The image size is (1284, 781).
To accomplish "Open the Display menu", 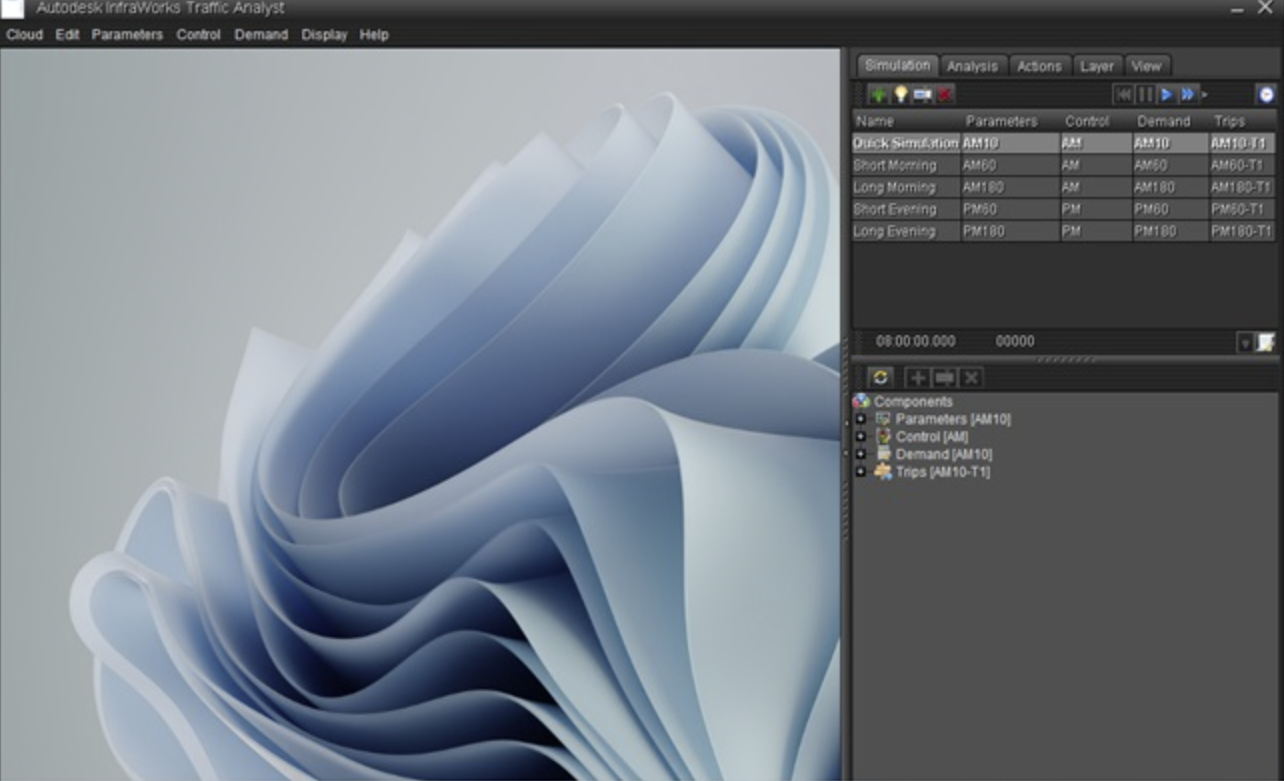I will click(x=324, y=34).
